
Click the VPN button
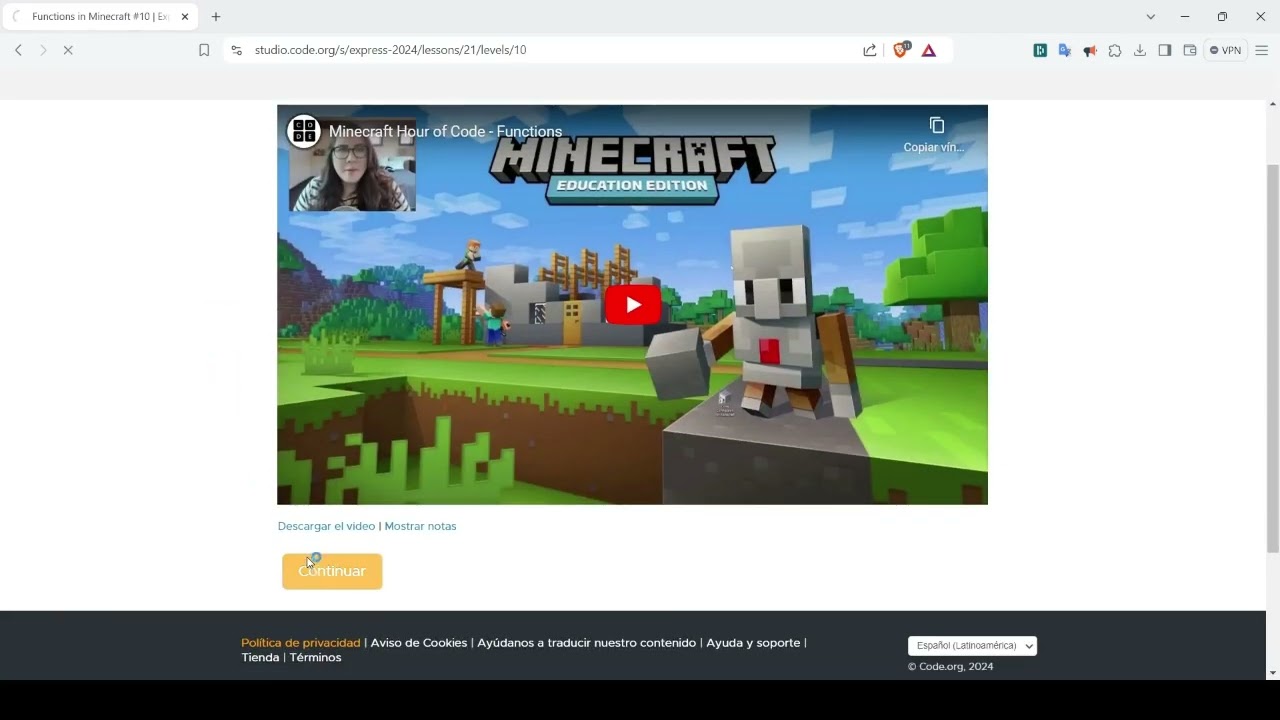tap(1225, 50)
